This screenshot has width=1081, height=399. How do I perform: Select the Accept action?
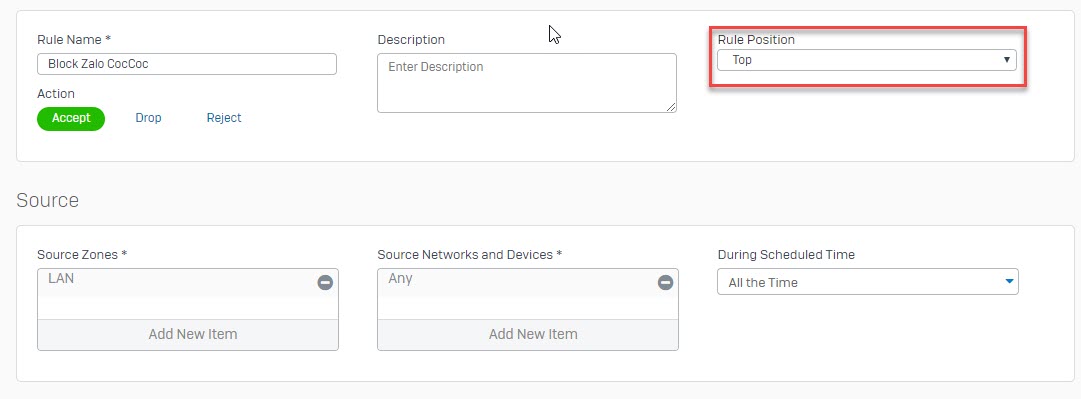71,119
